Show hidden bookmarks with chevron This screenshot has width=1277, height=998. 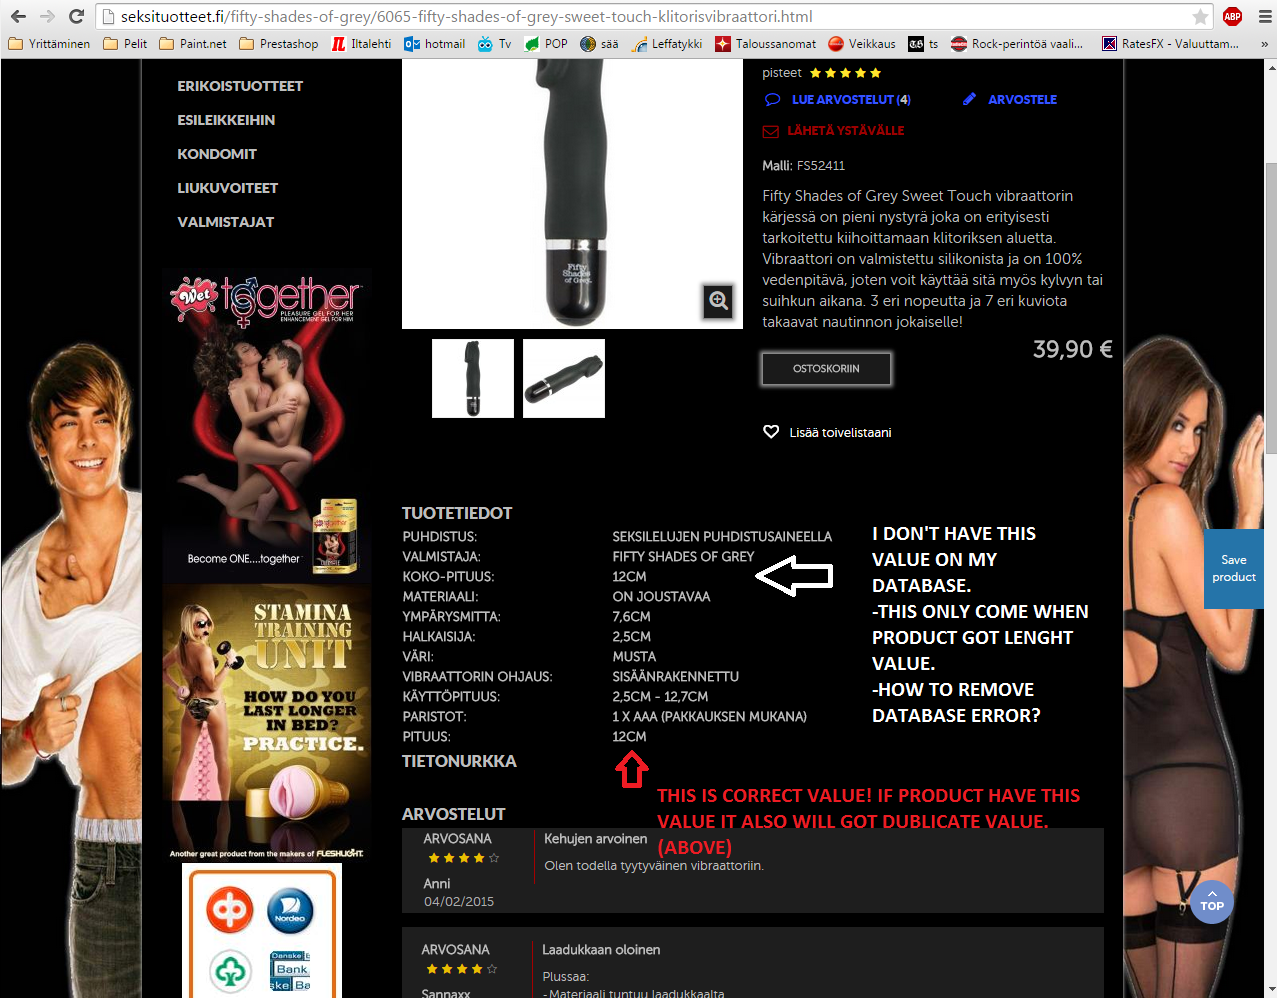pyautogui.click(x=1265, y=44)
